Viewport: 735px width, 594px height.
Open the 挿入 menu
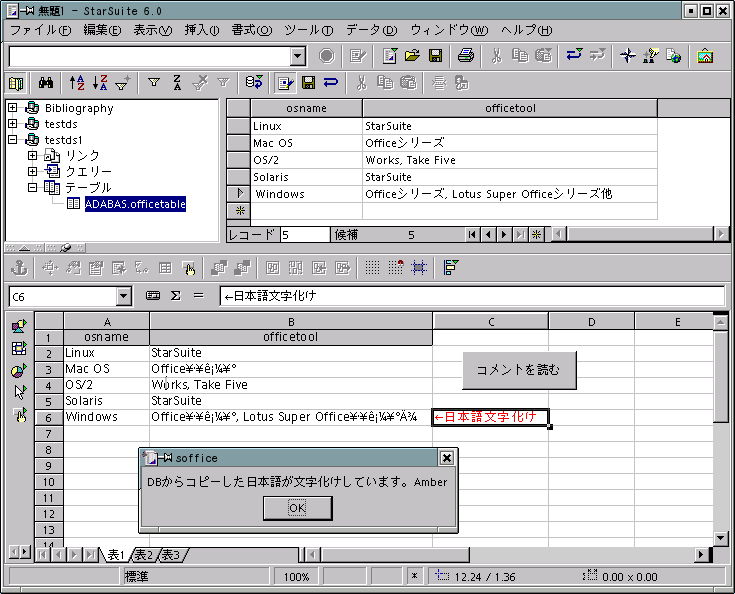(x=202, y=30)
